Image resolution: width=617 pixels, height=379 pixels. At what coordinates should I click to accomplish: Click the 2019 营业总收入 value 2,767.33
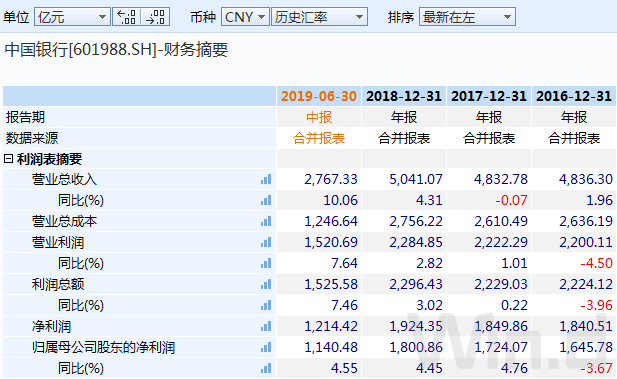(331, 179)
